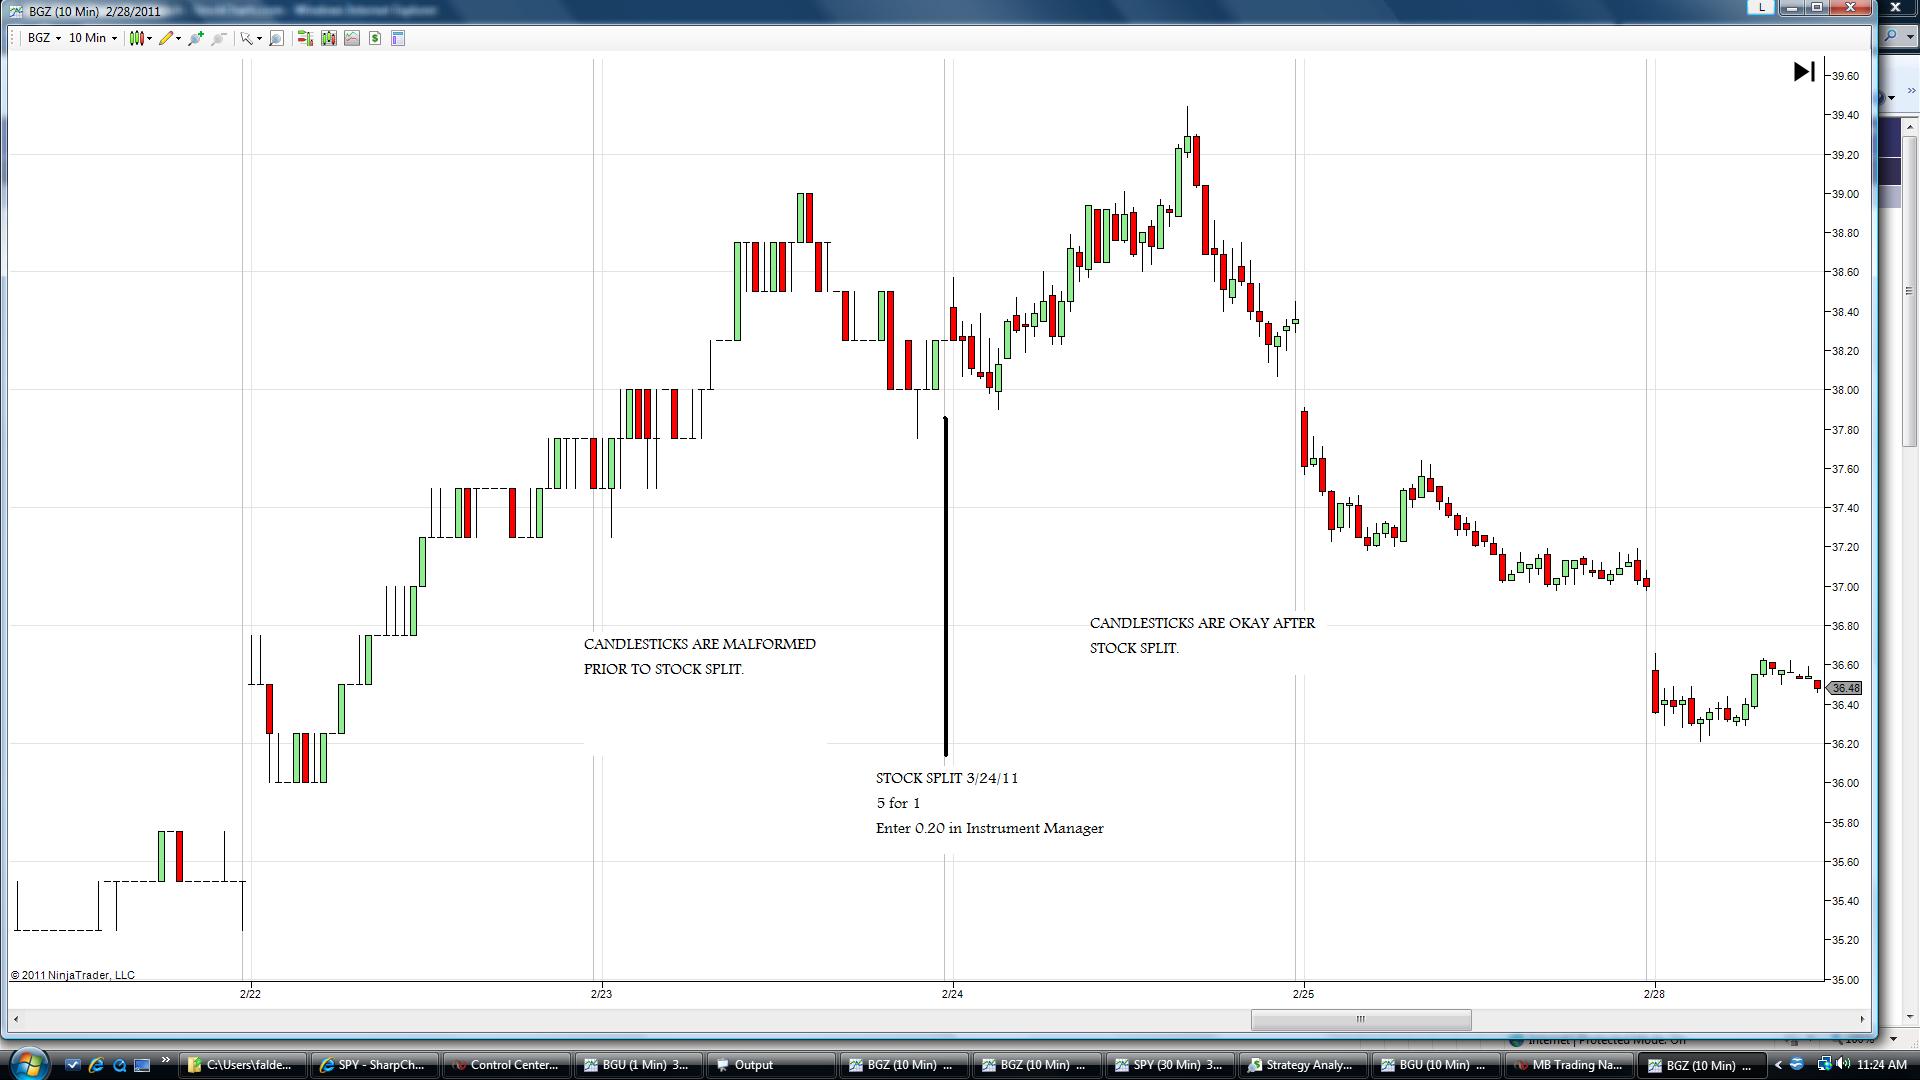The image size is (1920, 1080).
Task: Jump to the last bar arrow button
Action: pyautogui.click(x=1803, y=72)
